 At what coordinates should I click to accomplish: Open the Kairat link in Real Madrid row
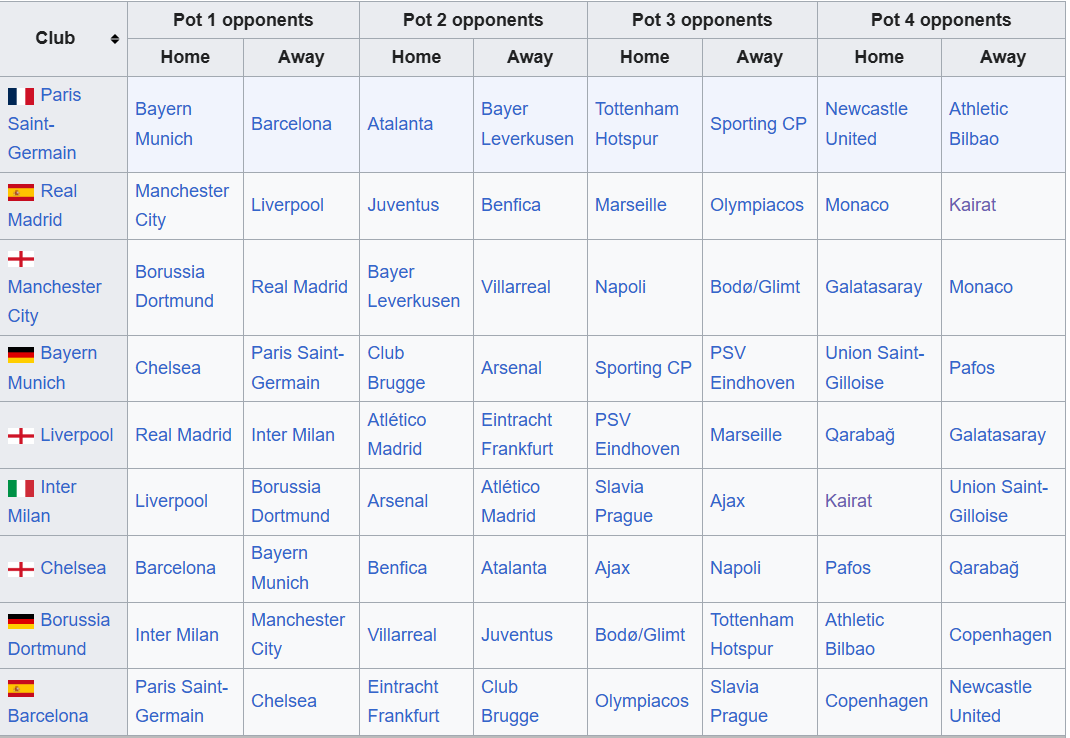972,205
